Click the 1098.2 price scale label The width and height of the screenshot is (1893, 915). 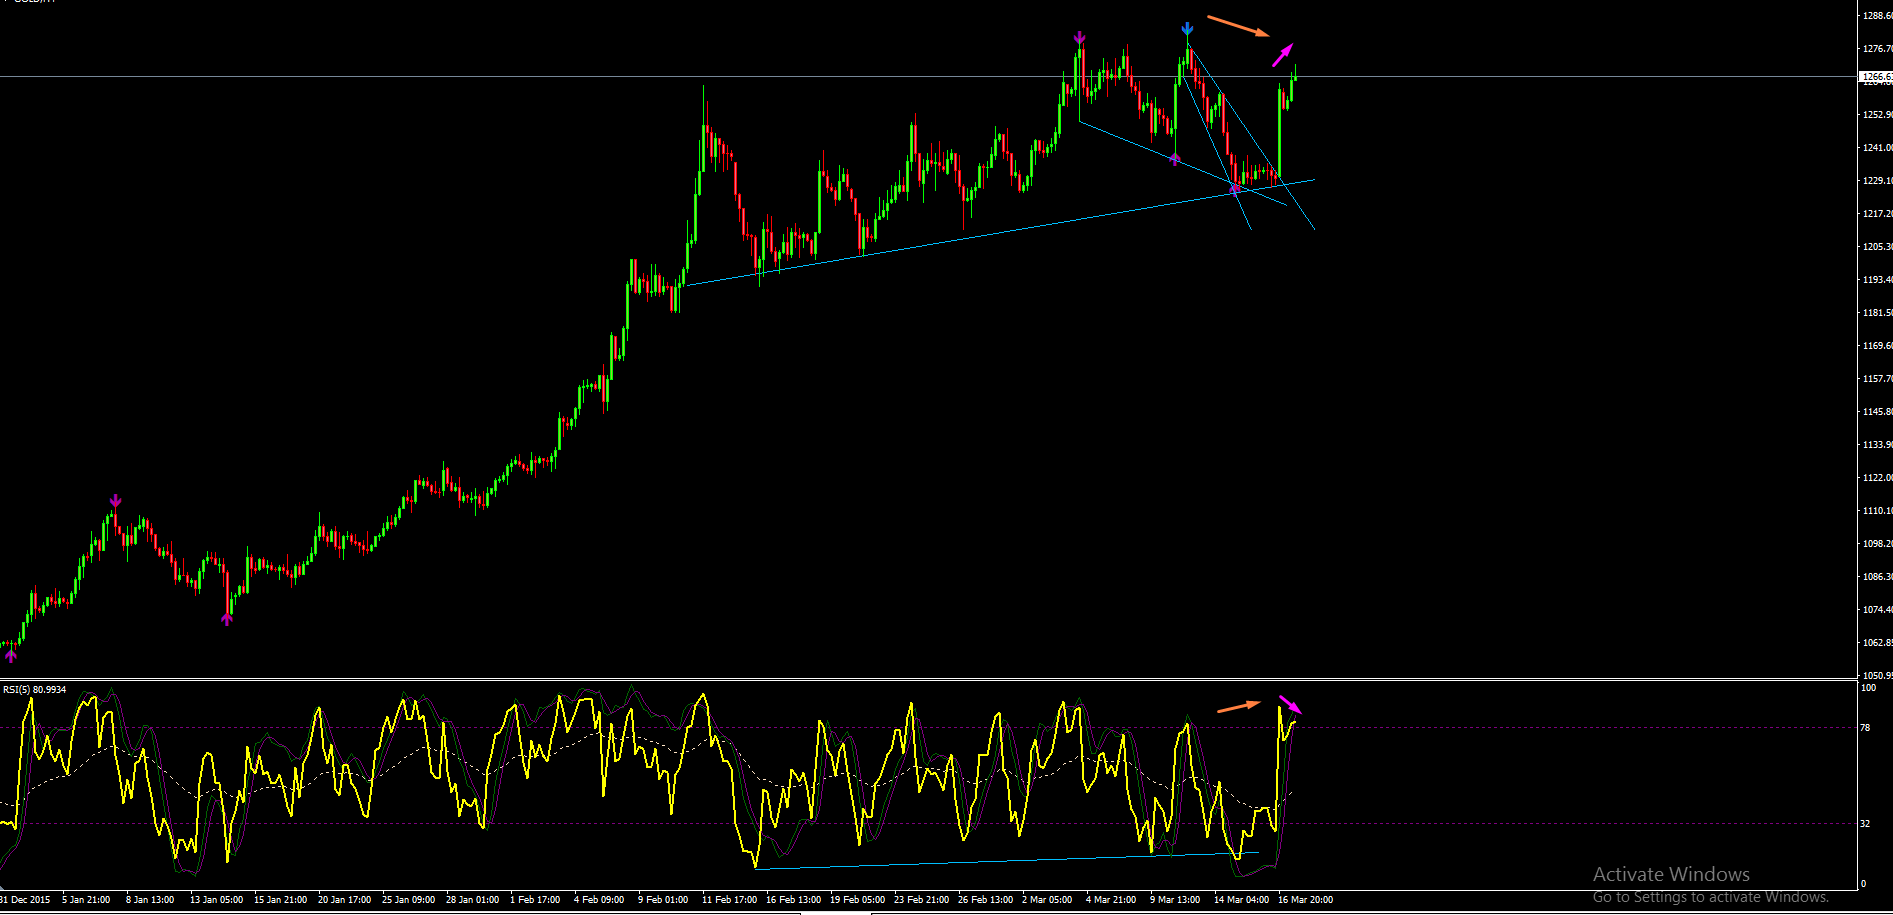point(1877,544)
